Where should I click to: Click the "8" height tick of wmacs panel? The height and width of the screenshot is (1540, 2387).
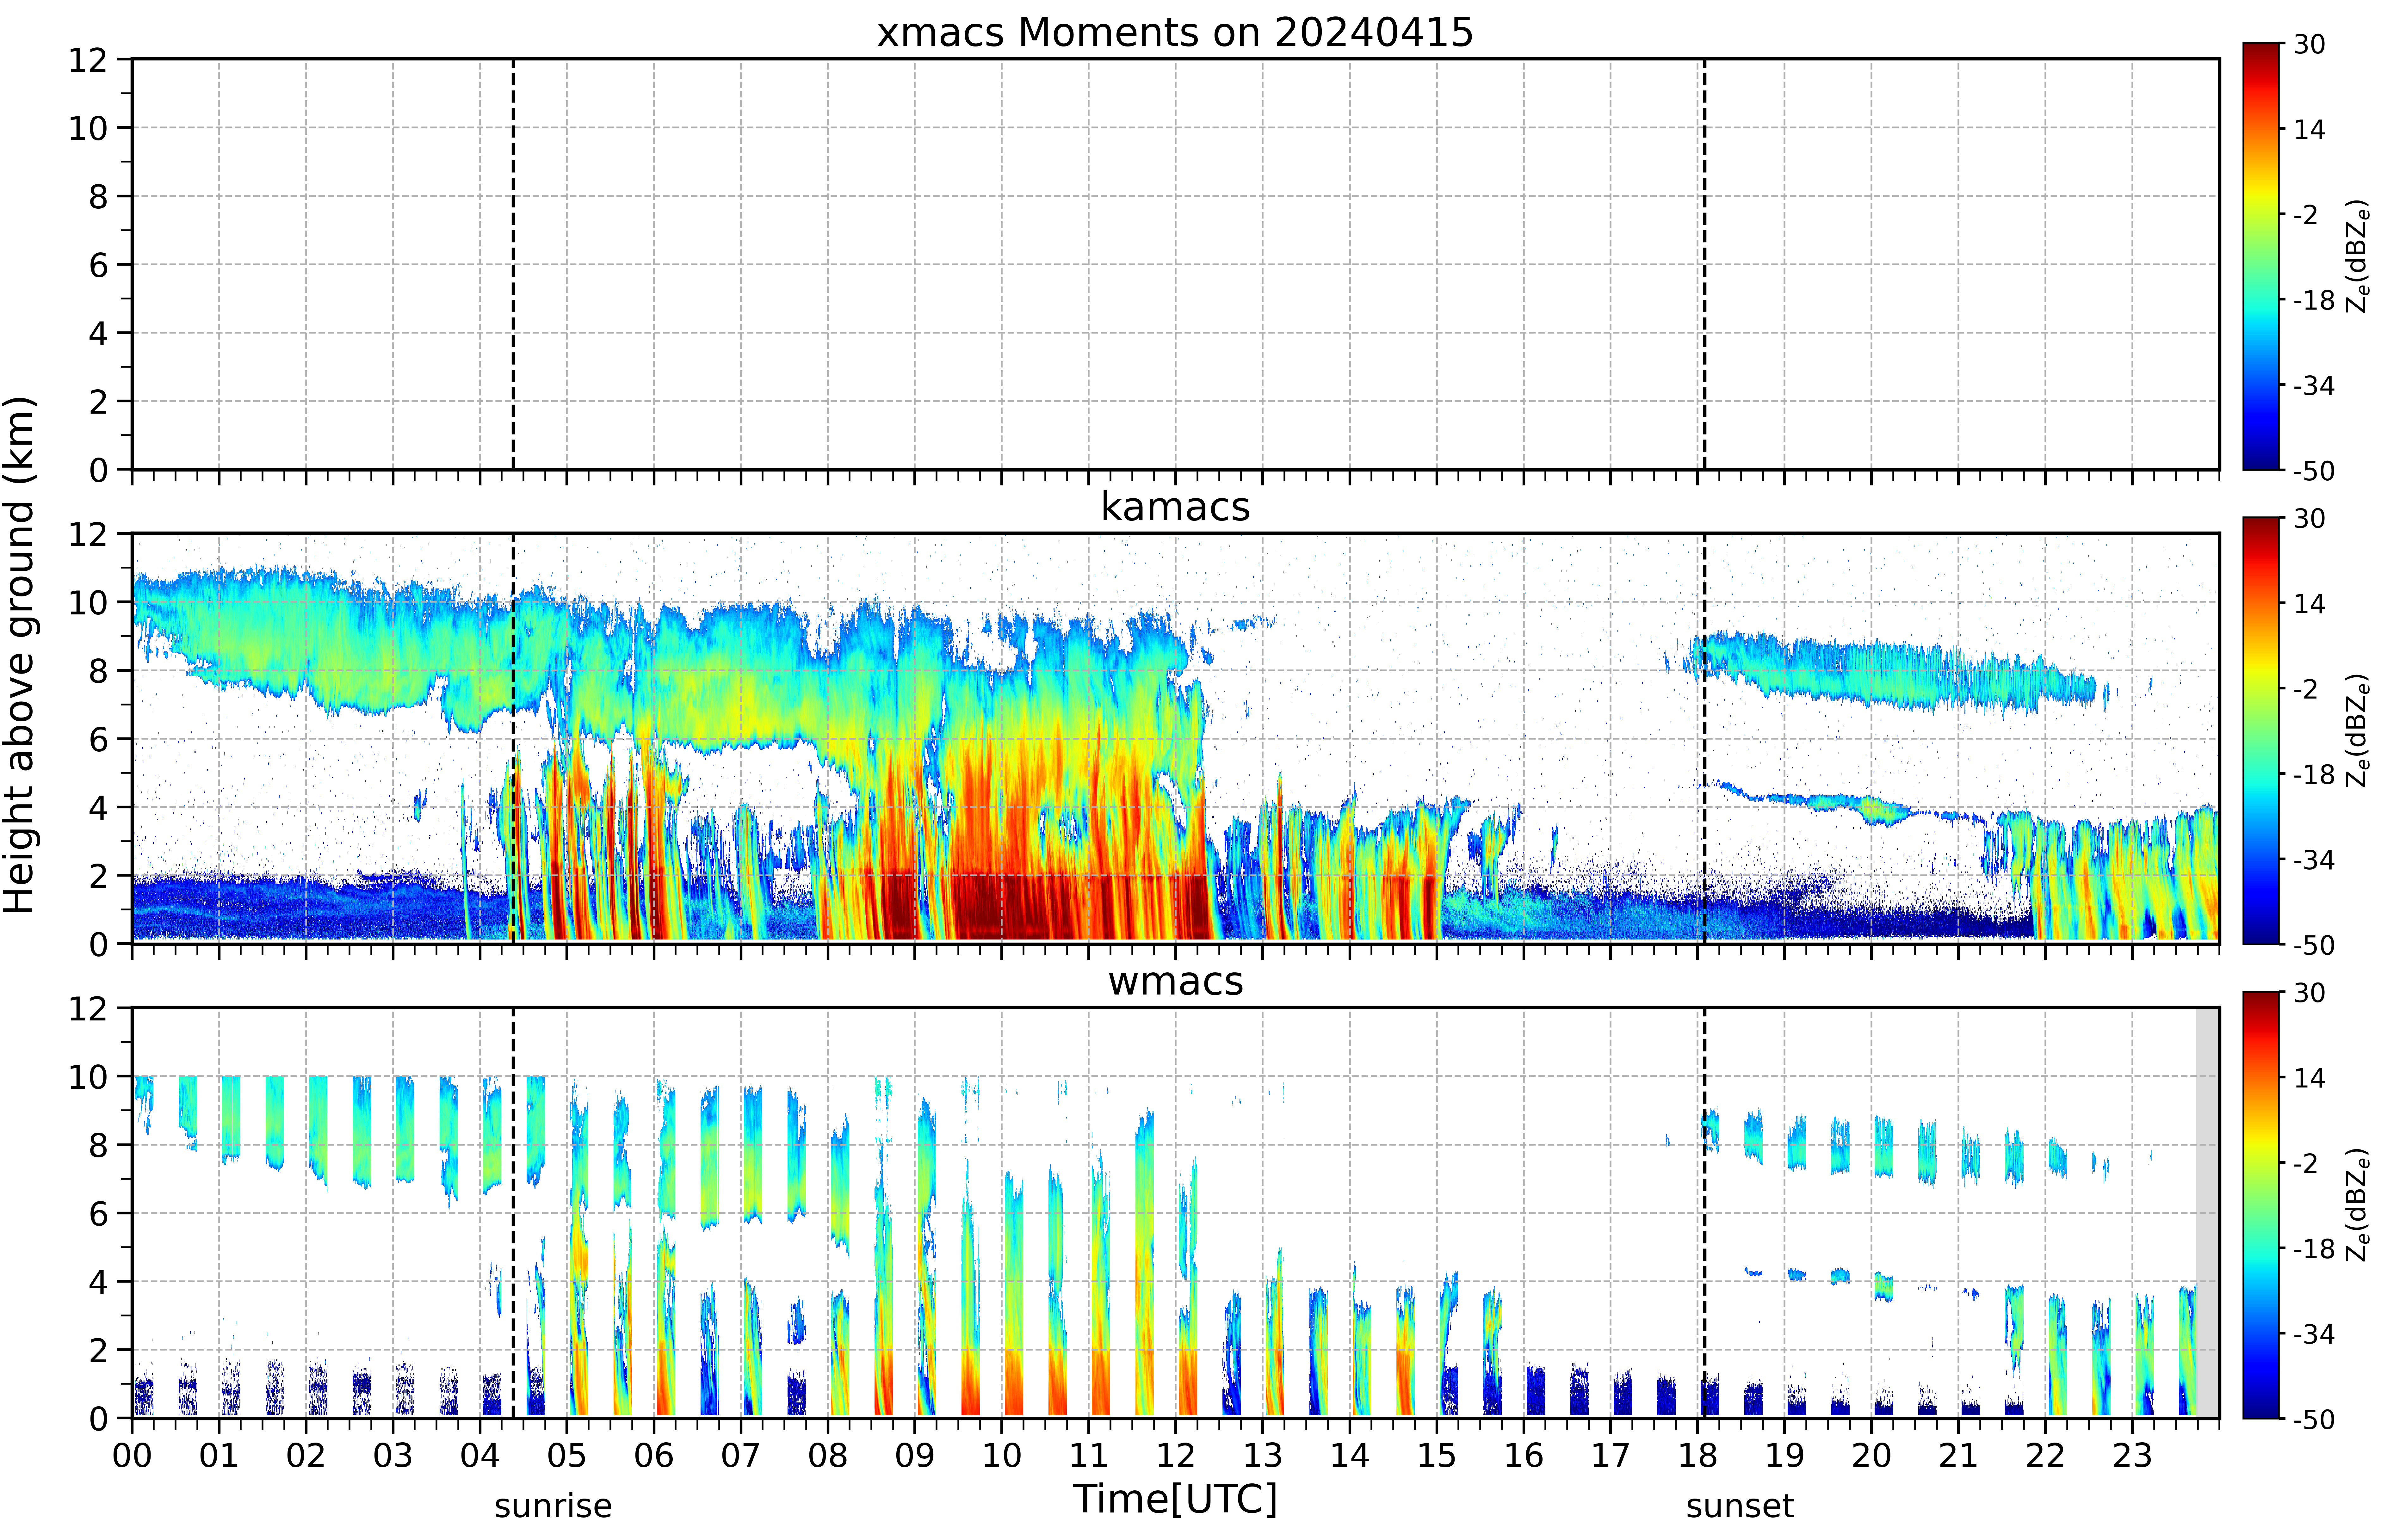click(x=98, y=1145)
